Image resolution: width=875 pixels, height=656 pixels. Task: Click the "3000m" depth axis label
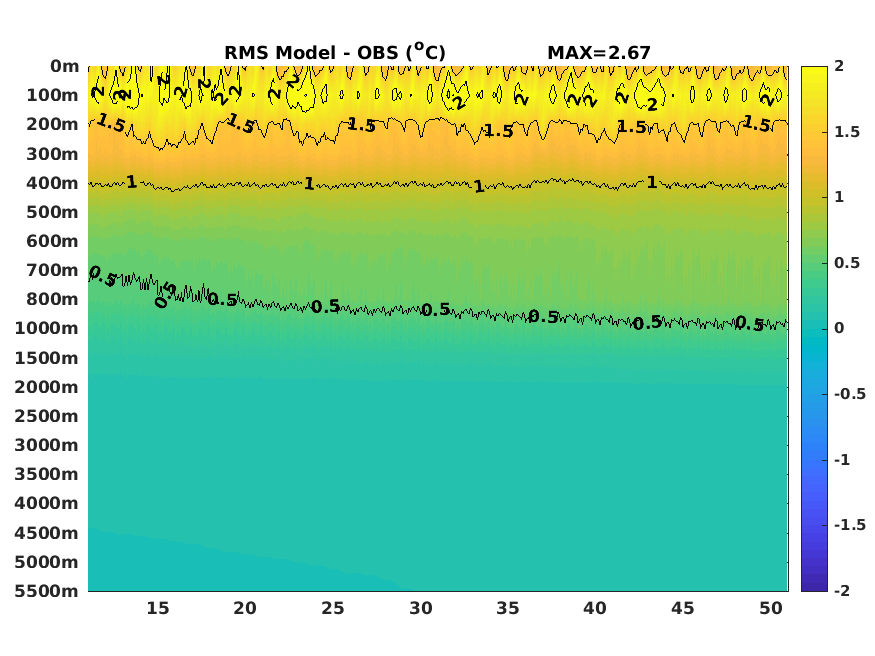tap(47, 445)
